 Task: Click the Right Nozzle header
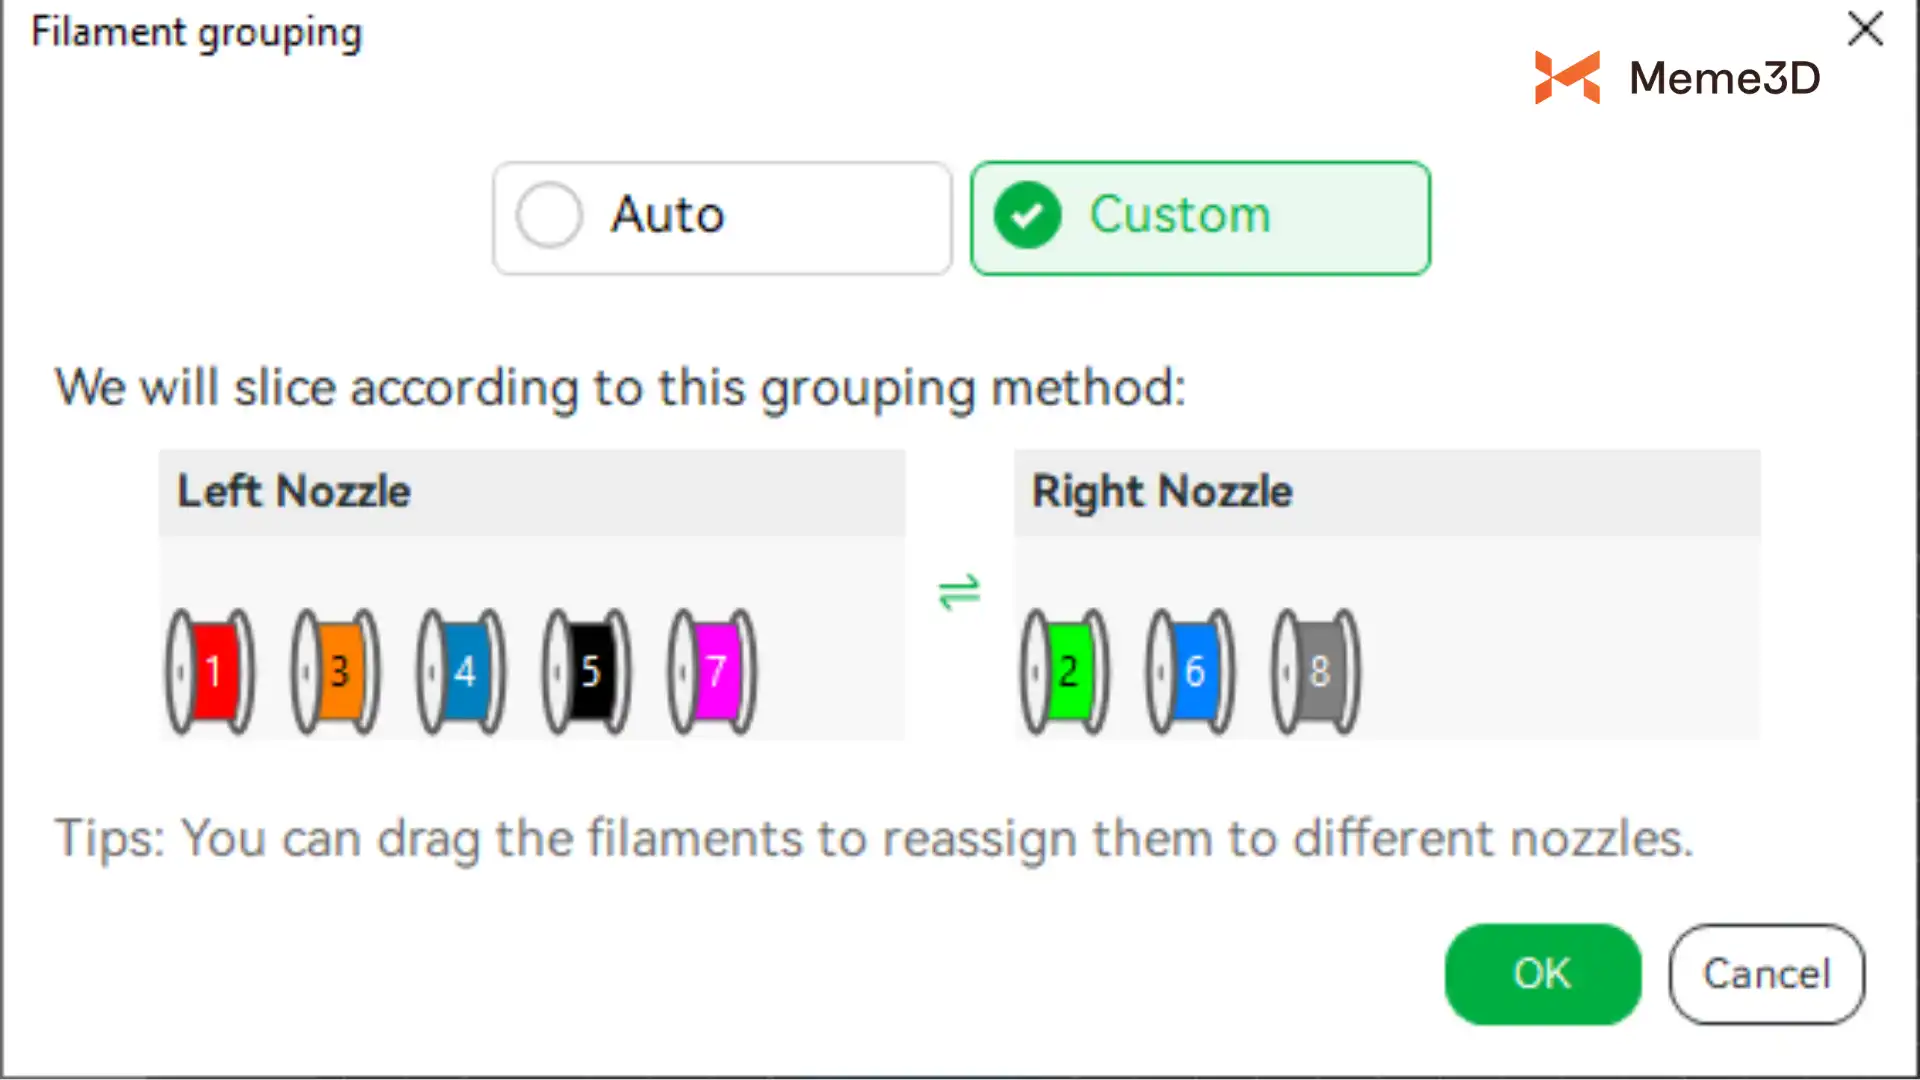[1162, 492]
